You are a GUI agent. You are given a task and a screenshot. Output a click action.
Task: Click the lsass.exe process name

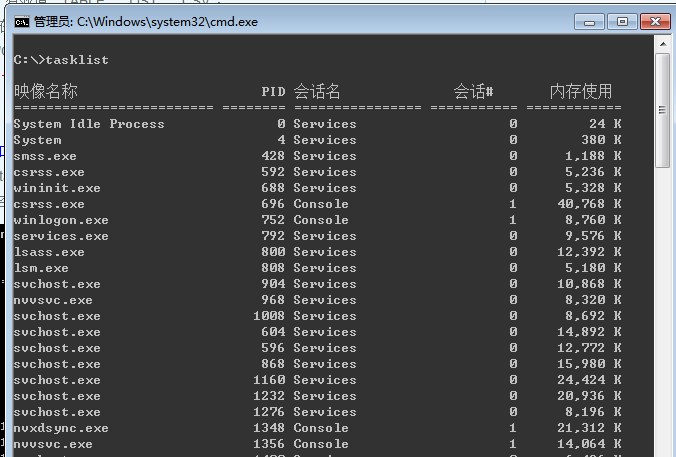point(49,252)
